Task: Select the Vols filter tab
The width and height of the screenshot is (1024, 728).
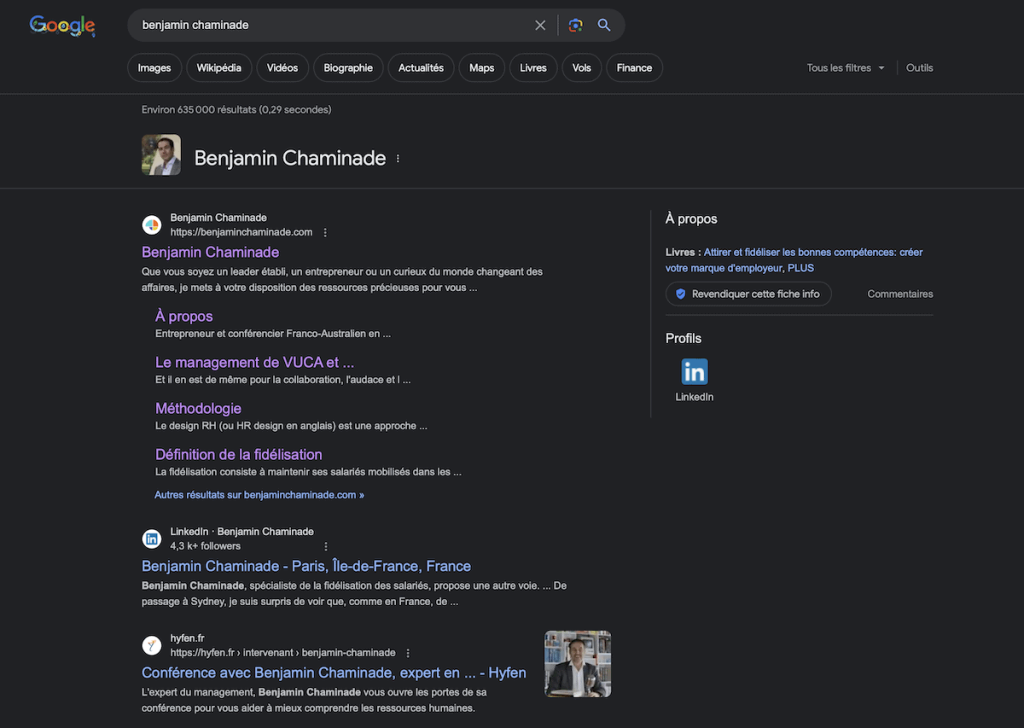Action: (x=581, y=68)
